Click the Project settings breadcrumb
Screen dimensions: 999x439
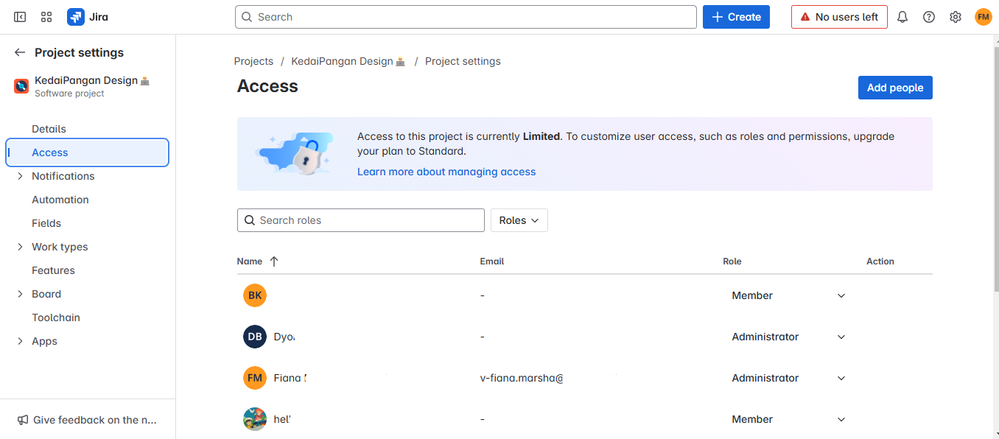coord(463,62)
